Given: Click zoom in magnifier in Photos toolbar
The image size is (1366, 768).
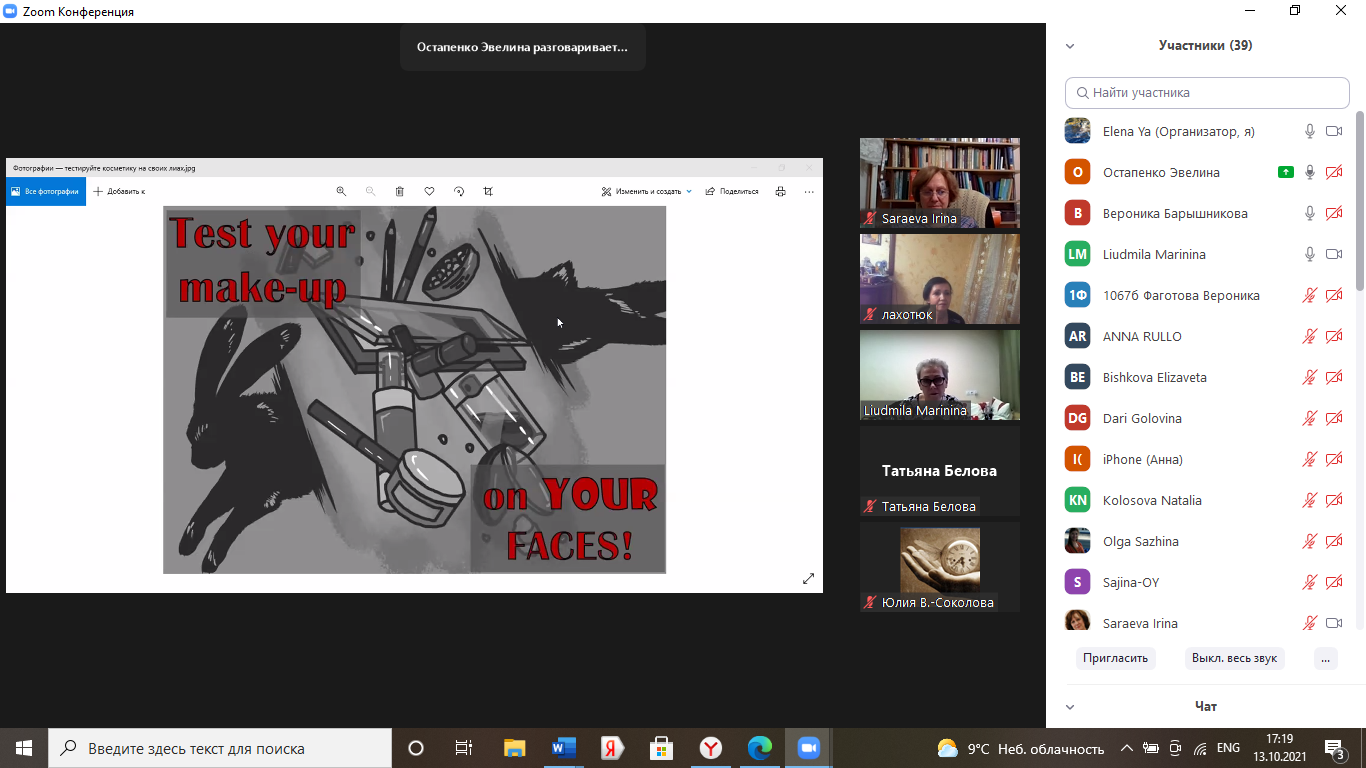Looking at the screenshot, I should pyautogui.click(x=341, y=191).
